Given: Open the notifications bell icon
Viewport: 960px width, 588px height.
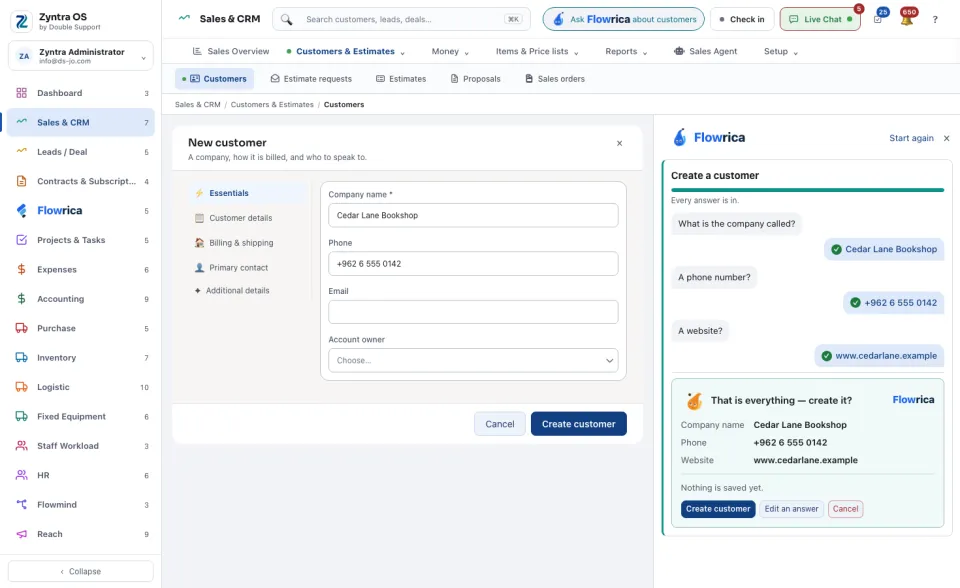Looking at the screenshot, I should click(x=907, y=19).
